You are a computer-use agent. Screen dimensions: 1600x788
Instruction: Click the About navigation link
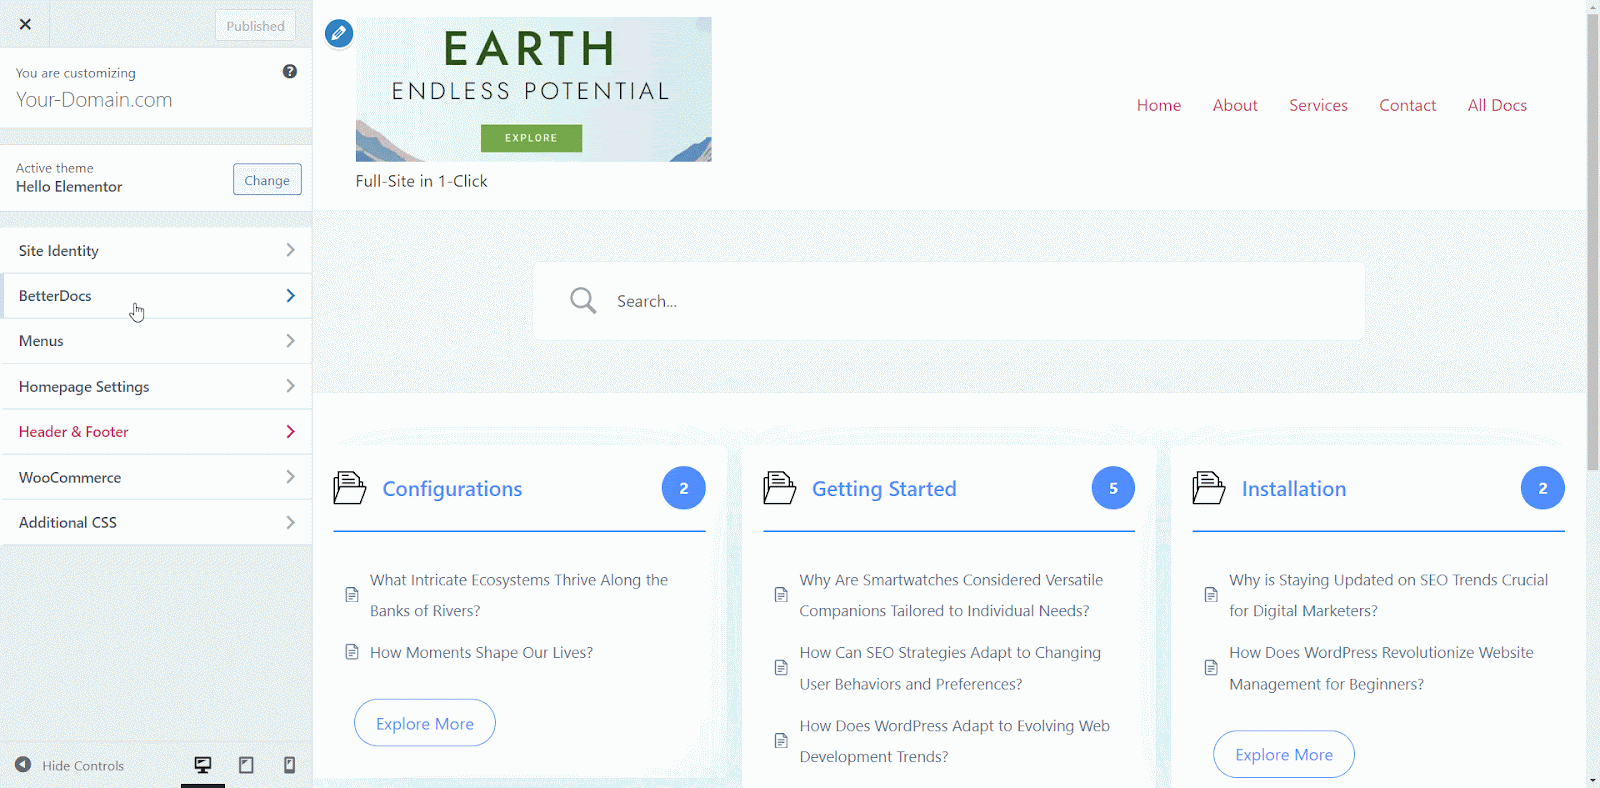click(x=1235, y=105)
